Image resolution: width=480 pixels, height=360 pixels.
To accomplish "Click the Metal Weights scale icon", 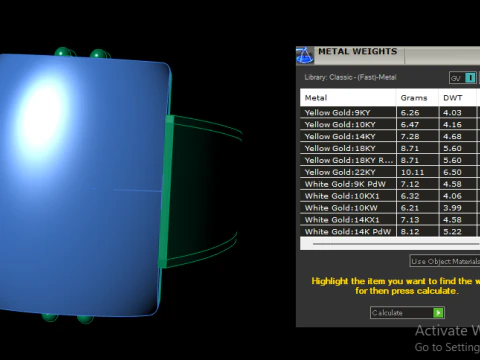I will point(305,55).
